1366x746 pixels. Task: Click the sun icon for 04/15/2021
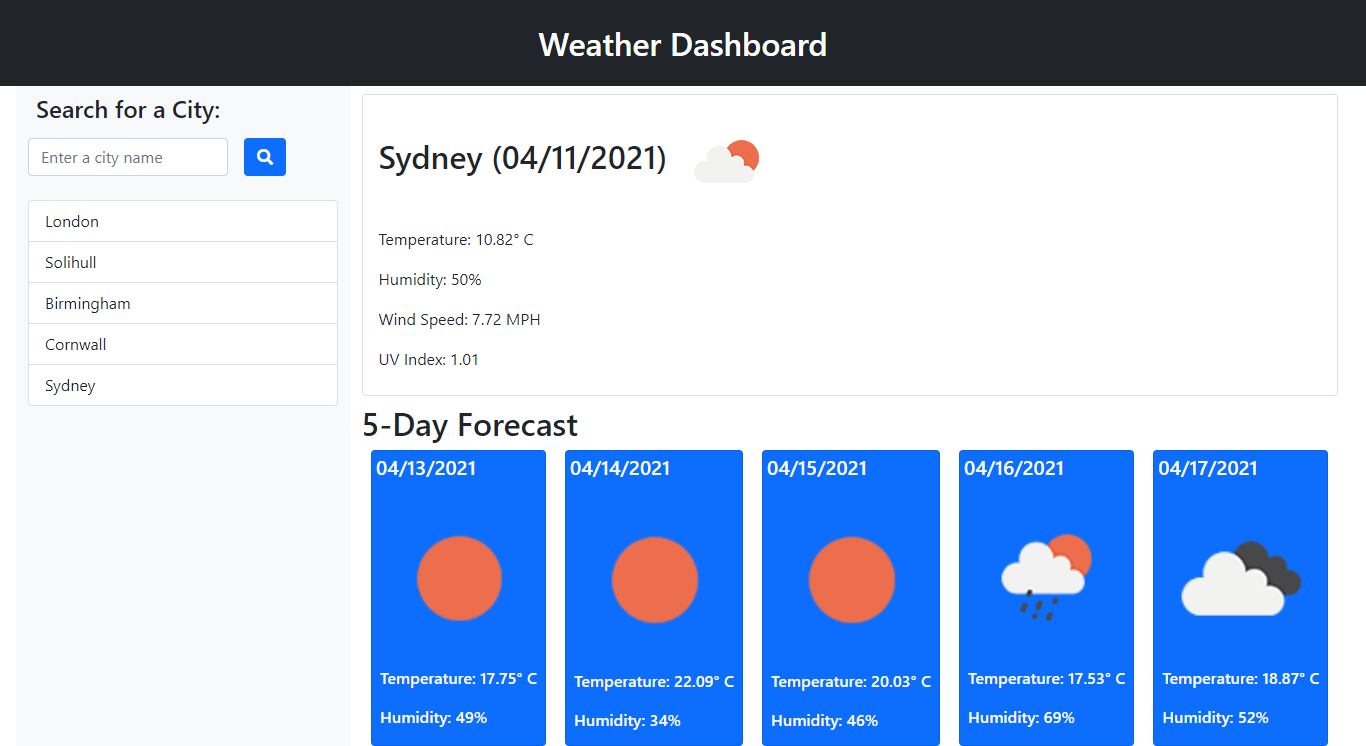[851, 580]
